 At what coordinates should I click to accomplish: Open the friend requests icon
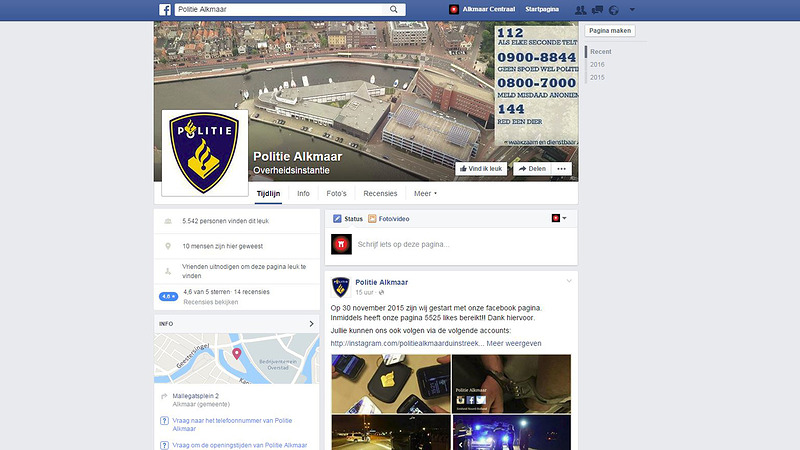(x=581, y=9)
